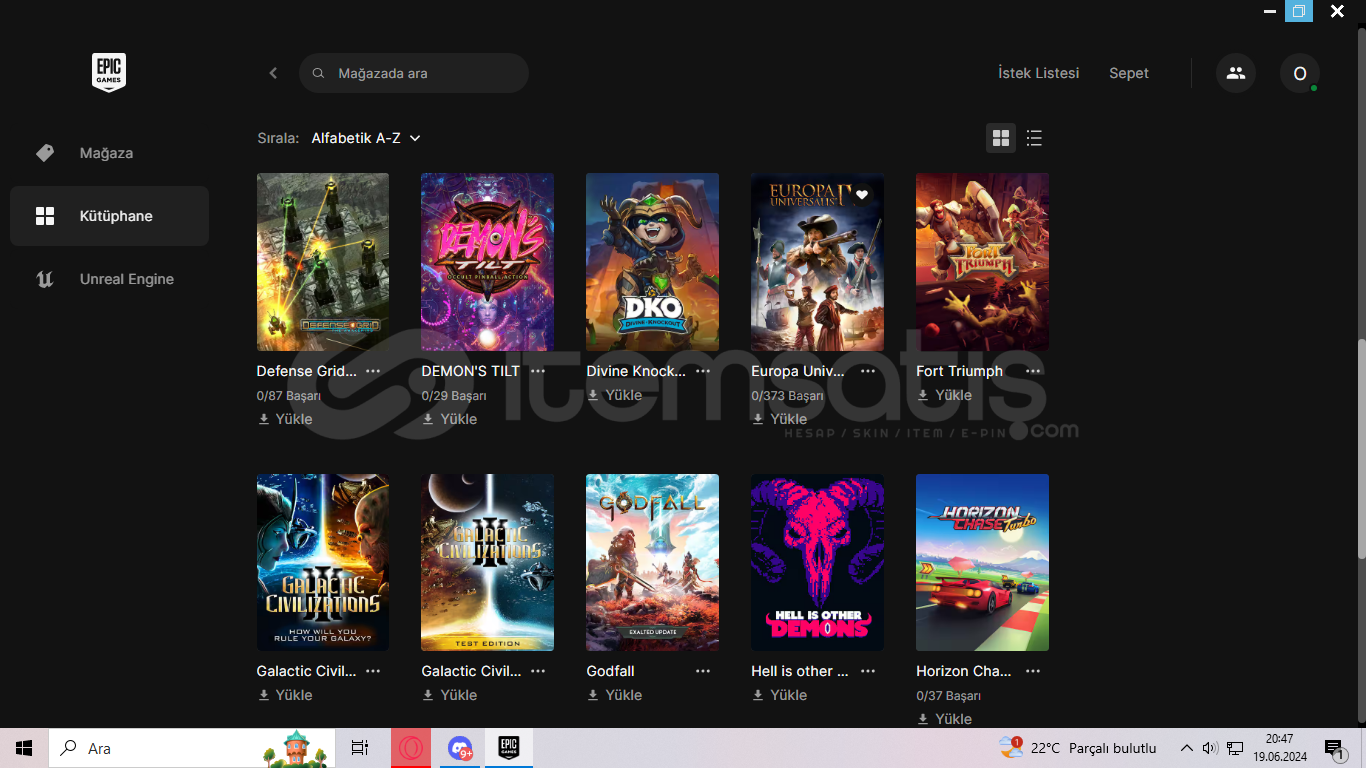Click the 0/87 Başarı achievements text
Viewport: 1366px width, 768px height.
[x=289, y=396]
